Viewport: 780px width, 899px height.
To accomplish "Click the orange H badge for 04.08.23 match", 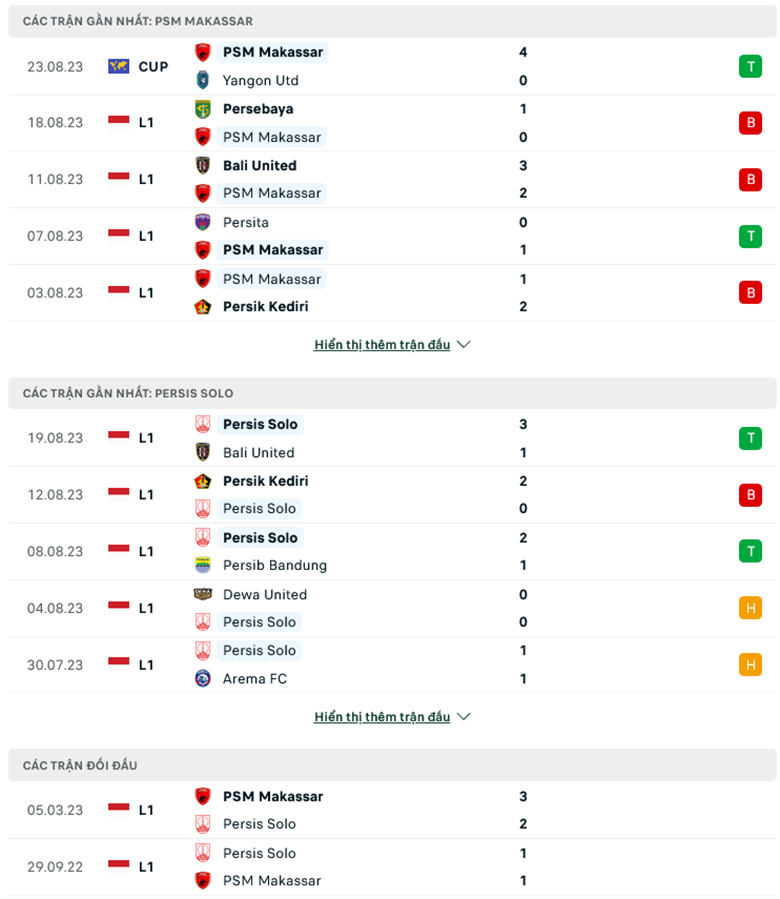I will pos(749,608).
